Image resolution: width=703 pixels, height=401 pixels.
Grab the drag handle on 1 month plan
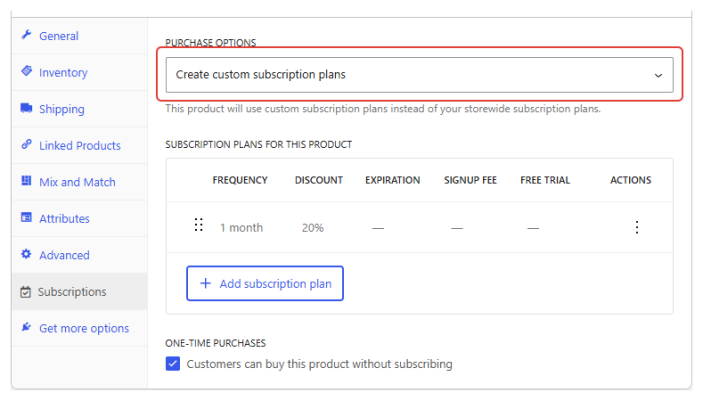pos(199,225)
